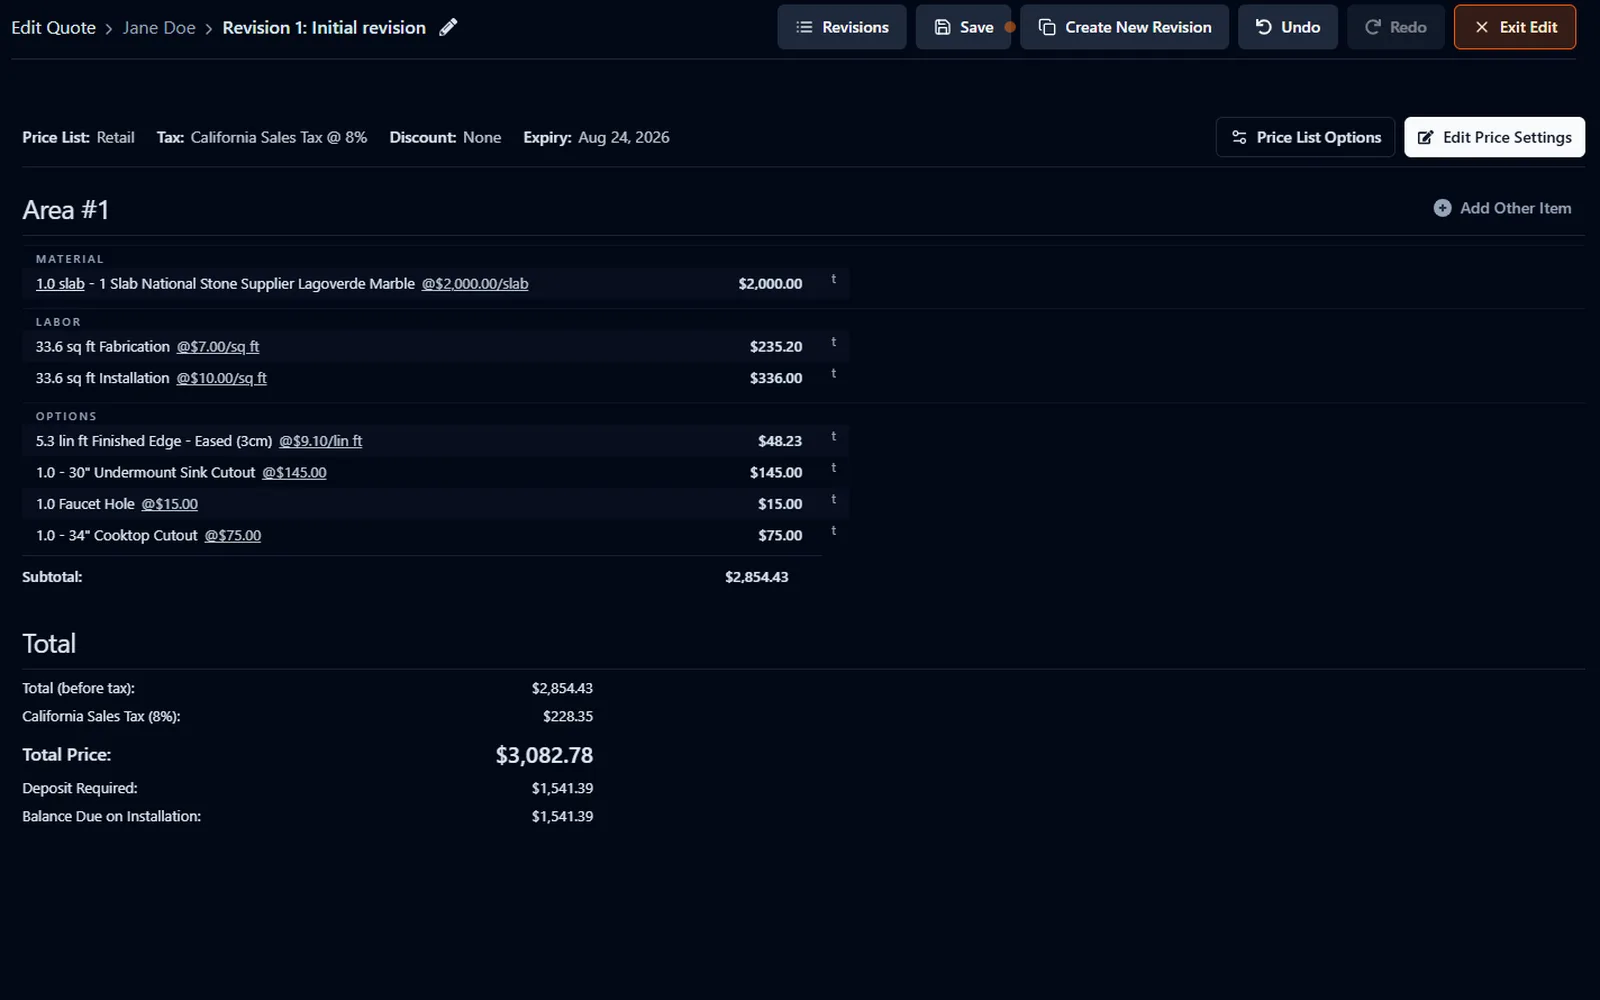Image resolution: width=1600 pixels, height=1000 pixels.
Task: Open Jane Doe breadcrumb link
Action: pos(159,28)
